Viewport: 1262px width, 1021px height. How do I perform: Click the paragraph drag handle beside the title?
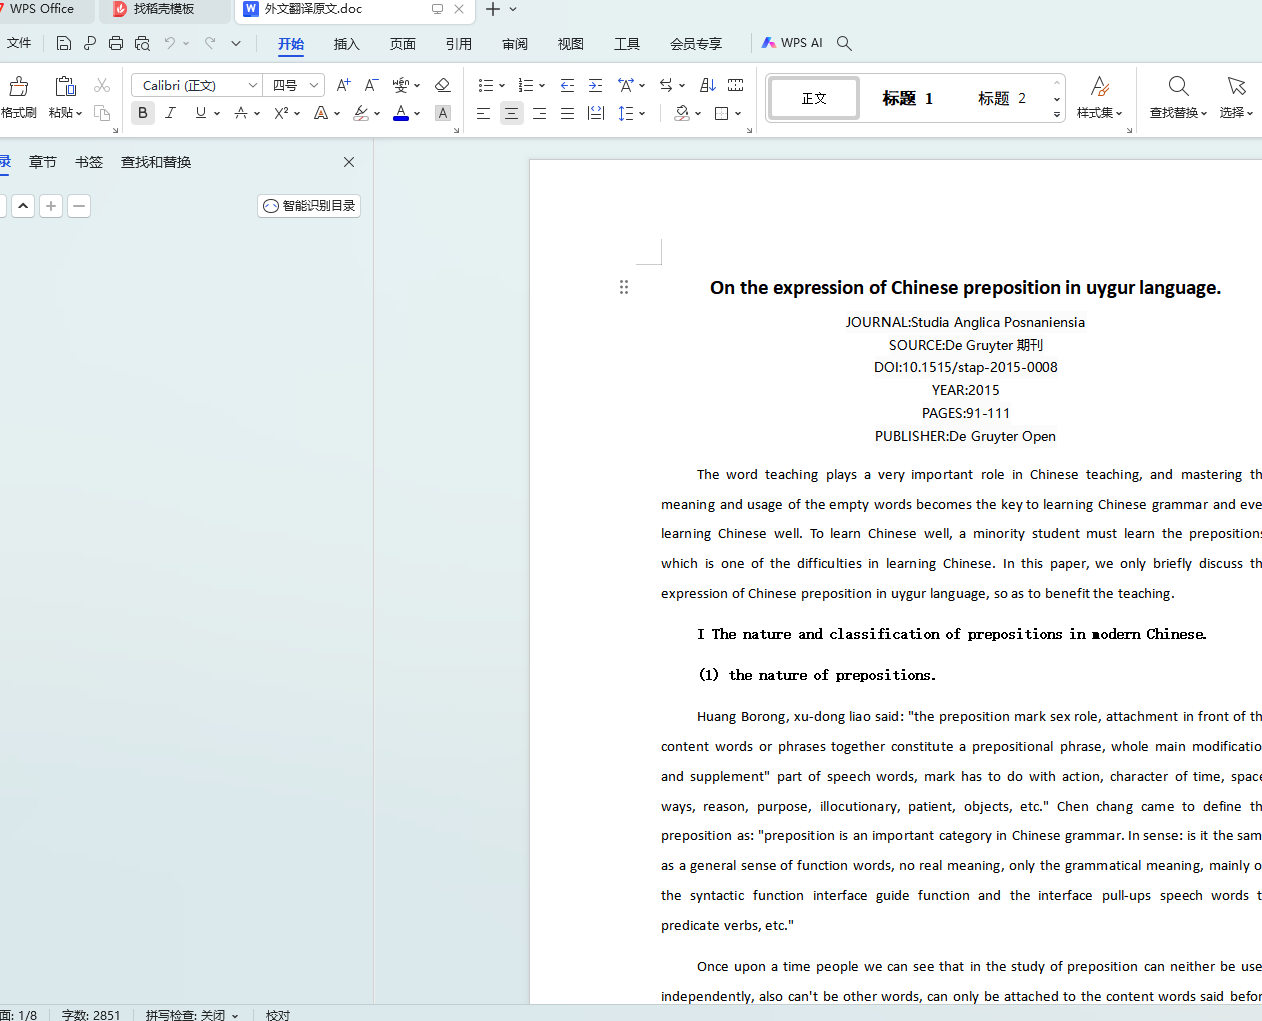[624, 287]
